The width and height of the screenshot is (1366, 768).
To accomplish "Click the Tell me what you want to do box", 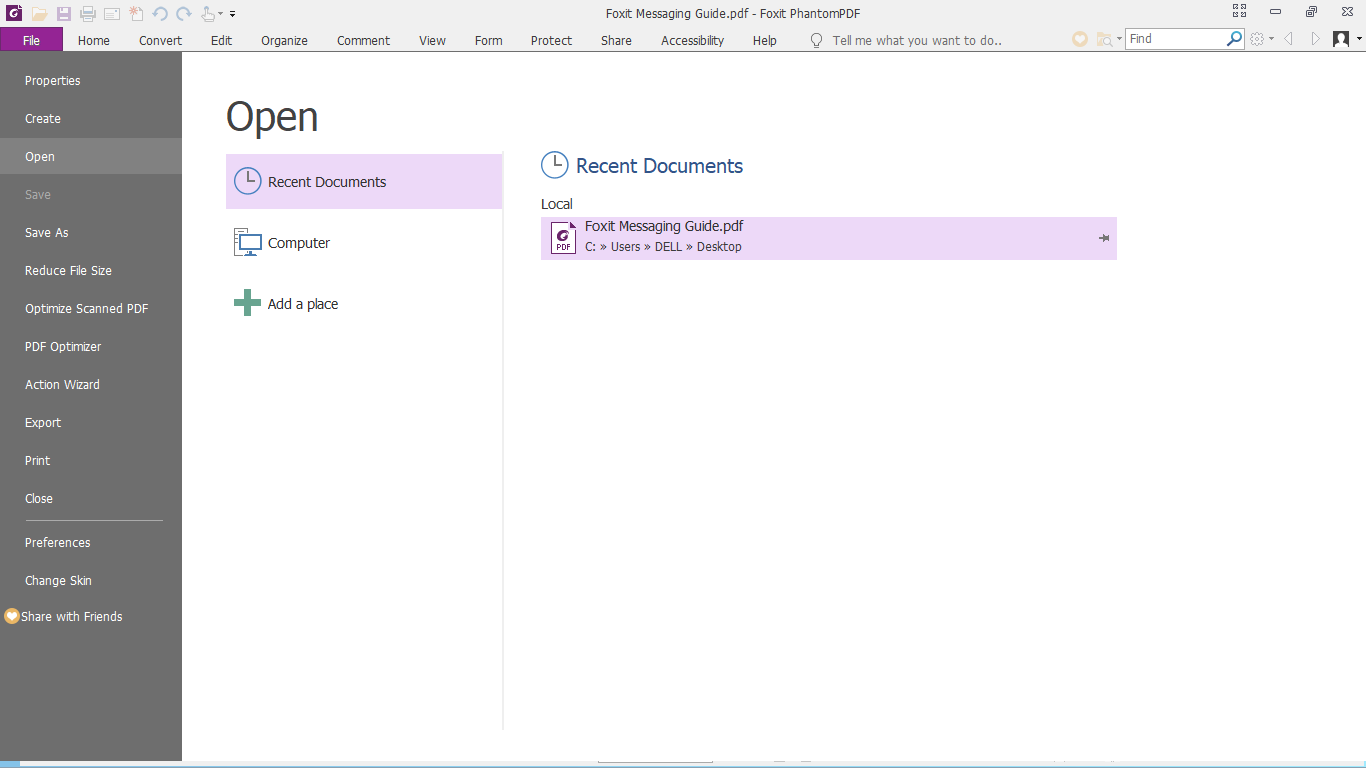I will 917,40.
